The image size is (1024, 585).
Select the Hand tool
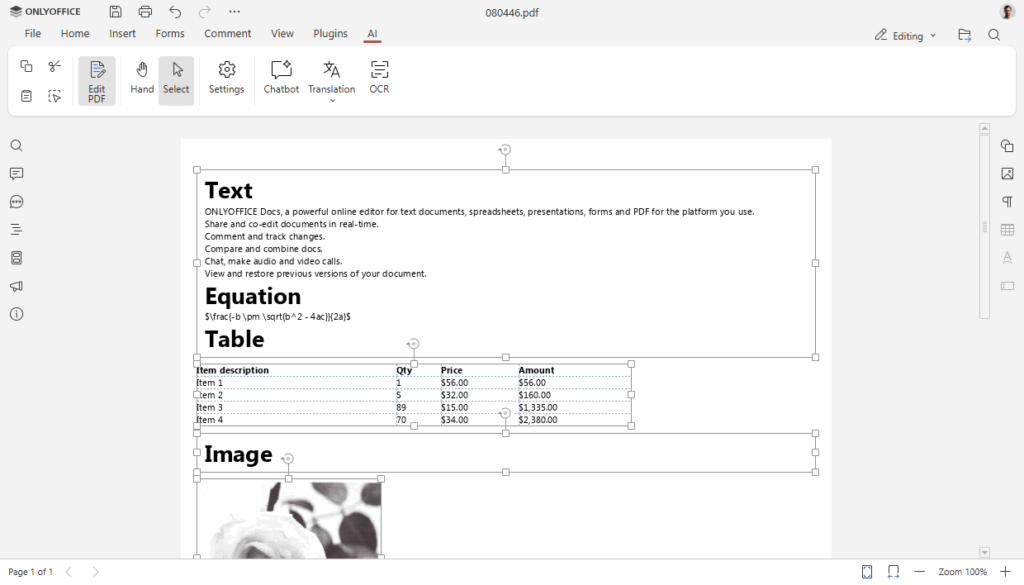point(141,78)
